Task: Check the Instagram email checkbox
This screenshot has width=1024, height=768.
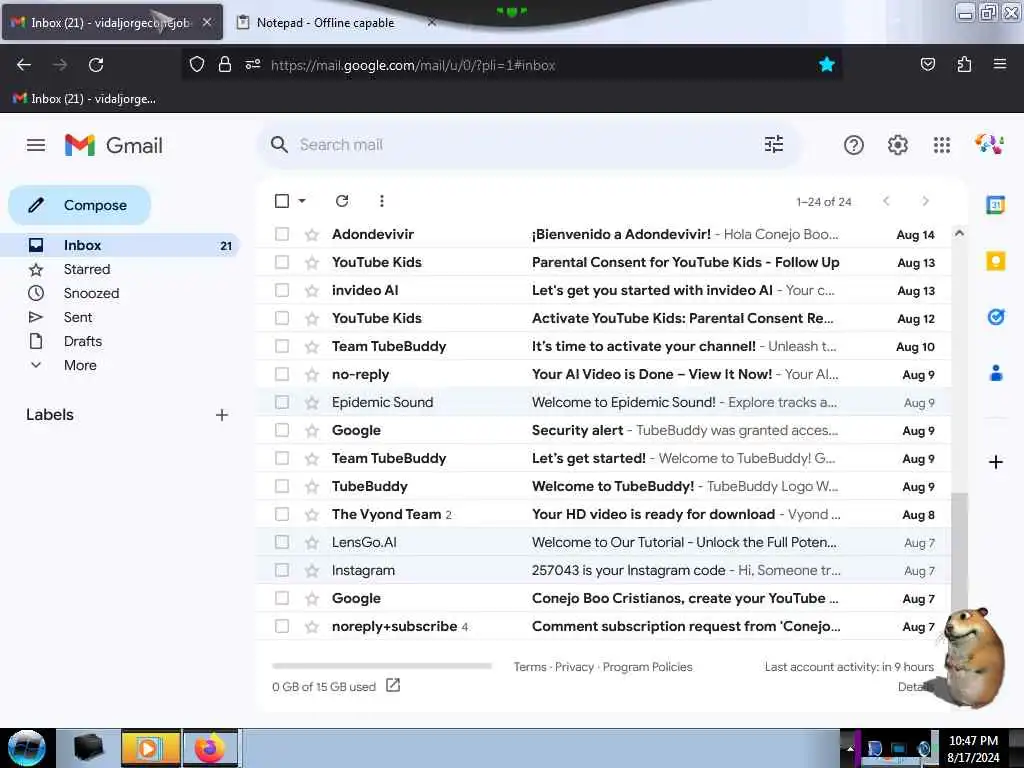Action: (x=282, y=570)
